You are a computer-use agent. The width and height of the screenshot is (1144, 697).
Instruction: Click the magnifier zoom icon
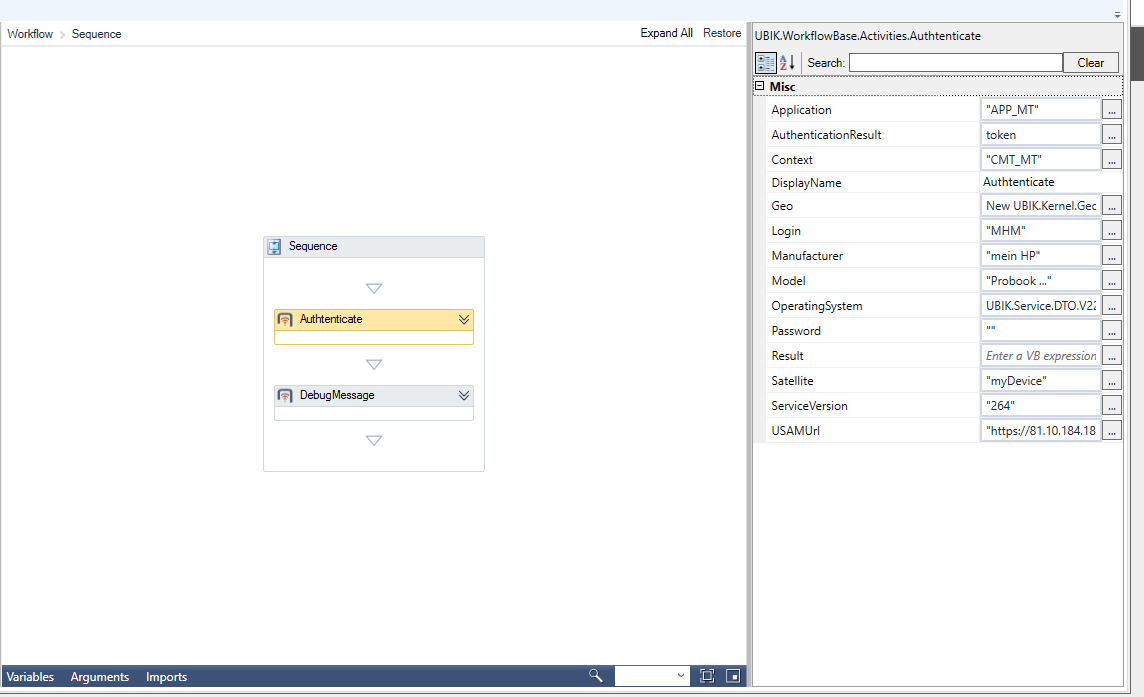pos(596,676)
